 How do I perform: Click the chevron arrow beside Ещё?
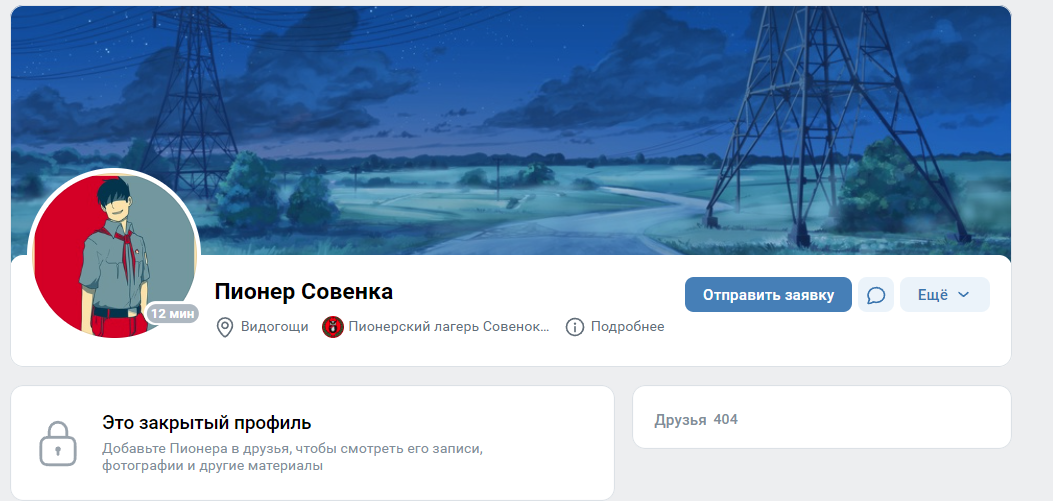coord(963,295)
